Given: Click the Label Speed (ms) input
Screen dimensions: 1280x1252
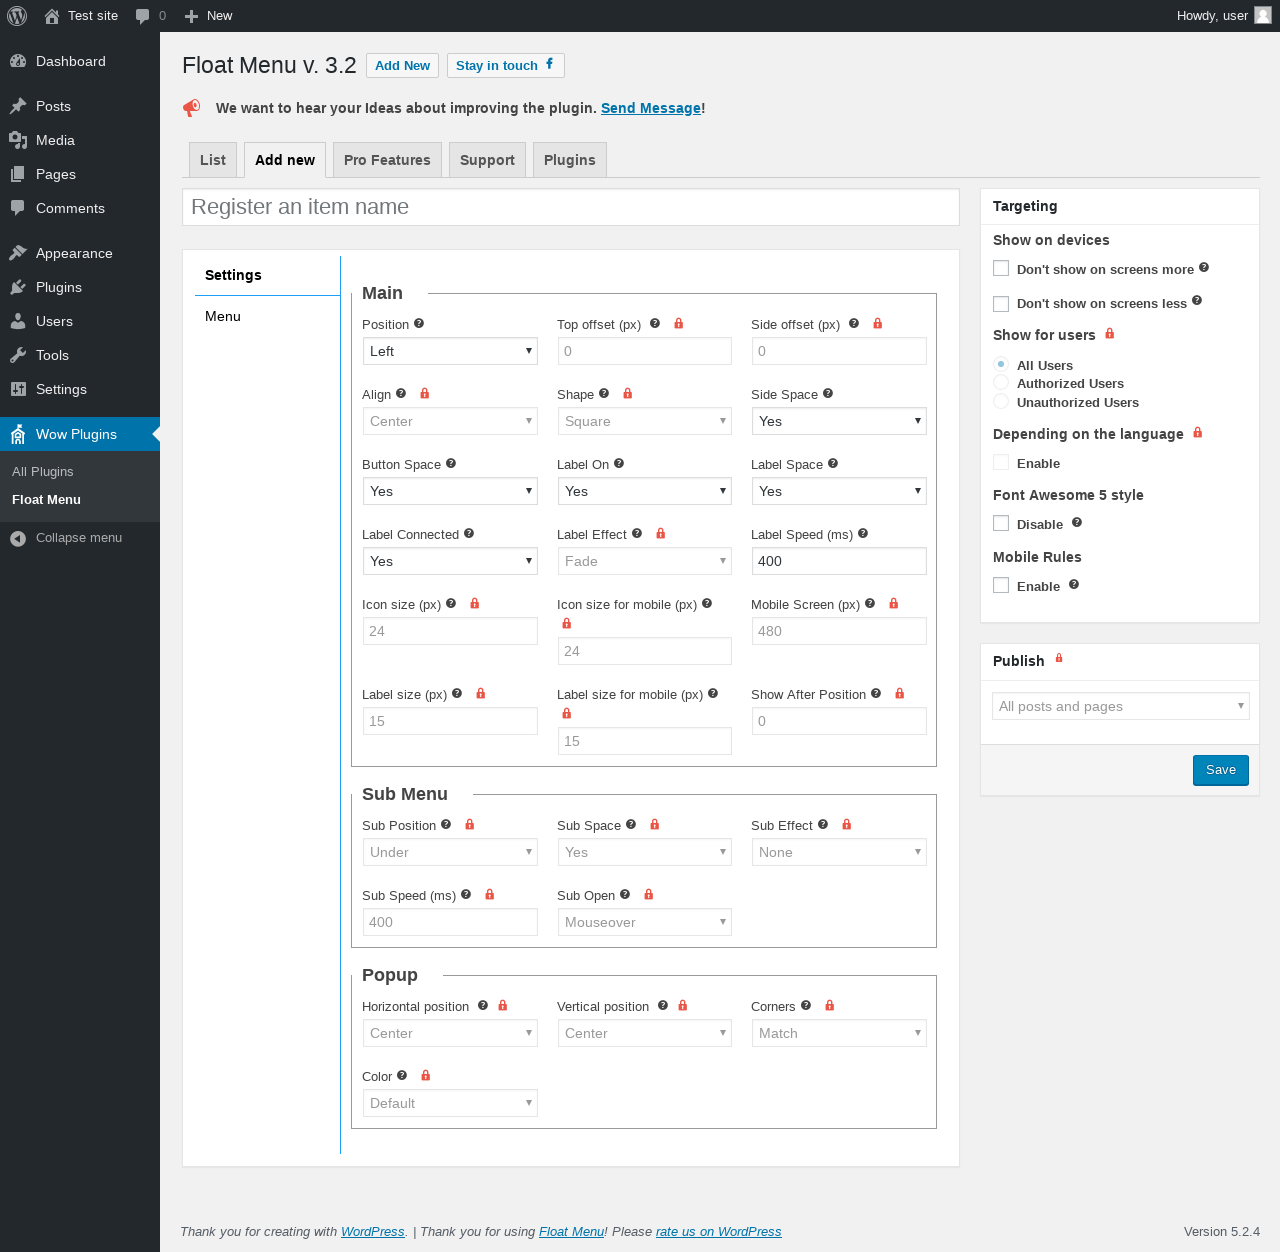Looking at the screenshot, I should click(839, 561).
